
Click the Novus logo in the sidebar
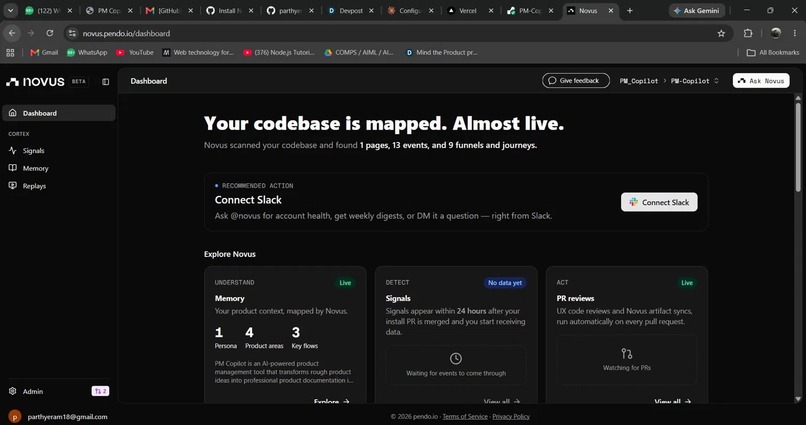coord(35,82)
